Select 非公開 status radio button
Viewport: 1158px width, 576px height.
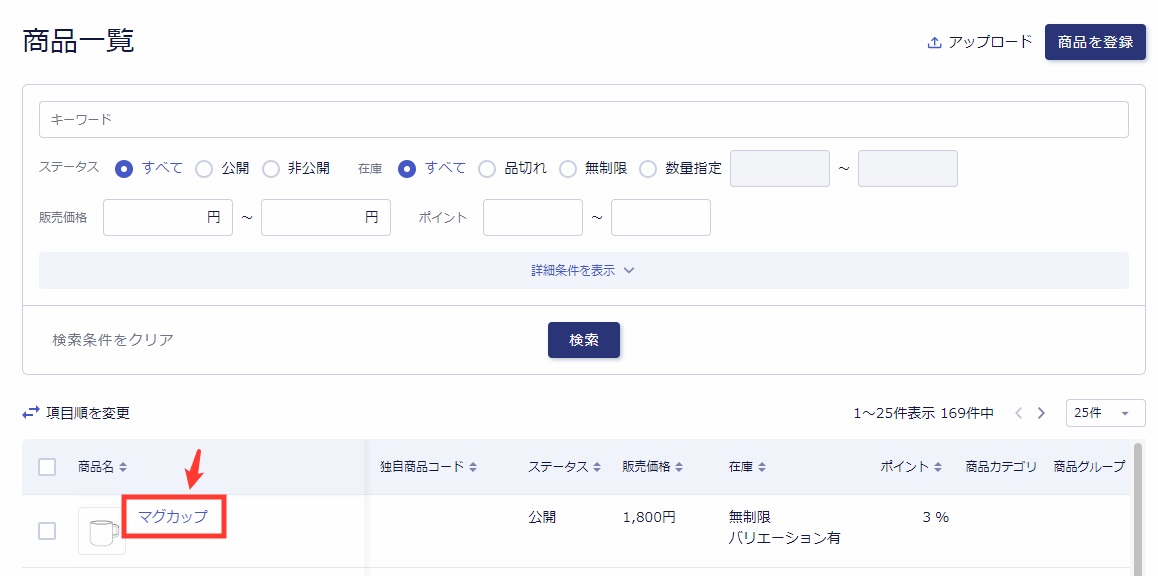tap(271, 169)
